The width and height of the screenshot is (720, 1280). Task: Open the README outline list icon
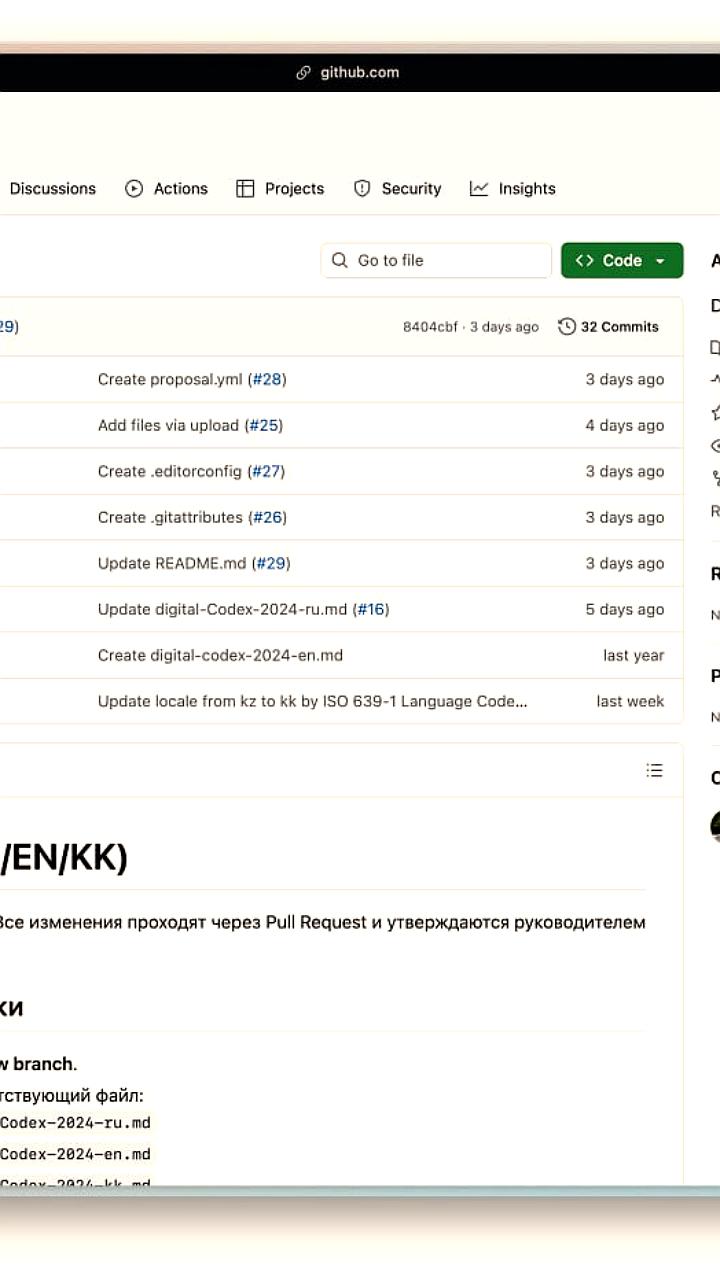654,770
